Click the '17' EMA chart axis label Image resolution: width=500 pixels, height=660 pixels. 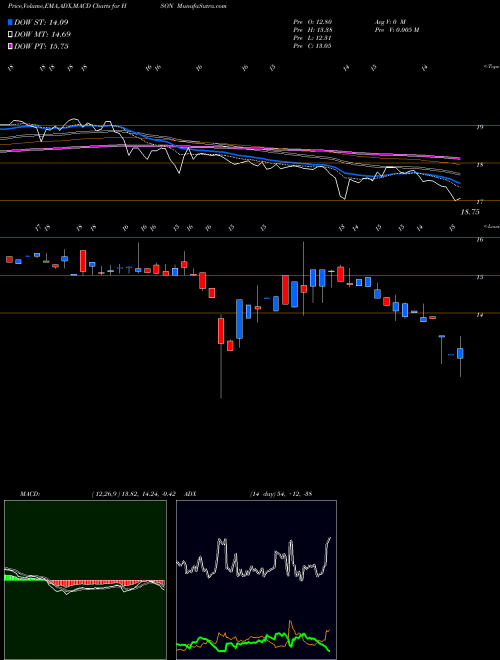click(x=479, y=202)
